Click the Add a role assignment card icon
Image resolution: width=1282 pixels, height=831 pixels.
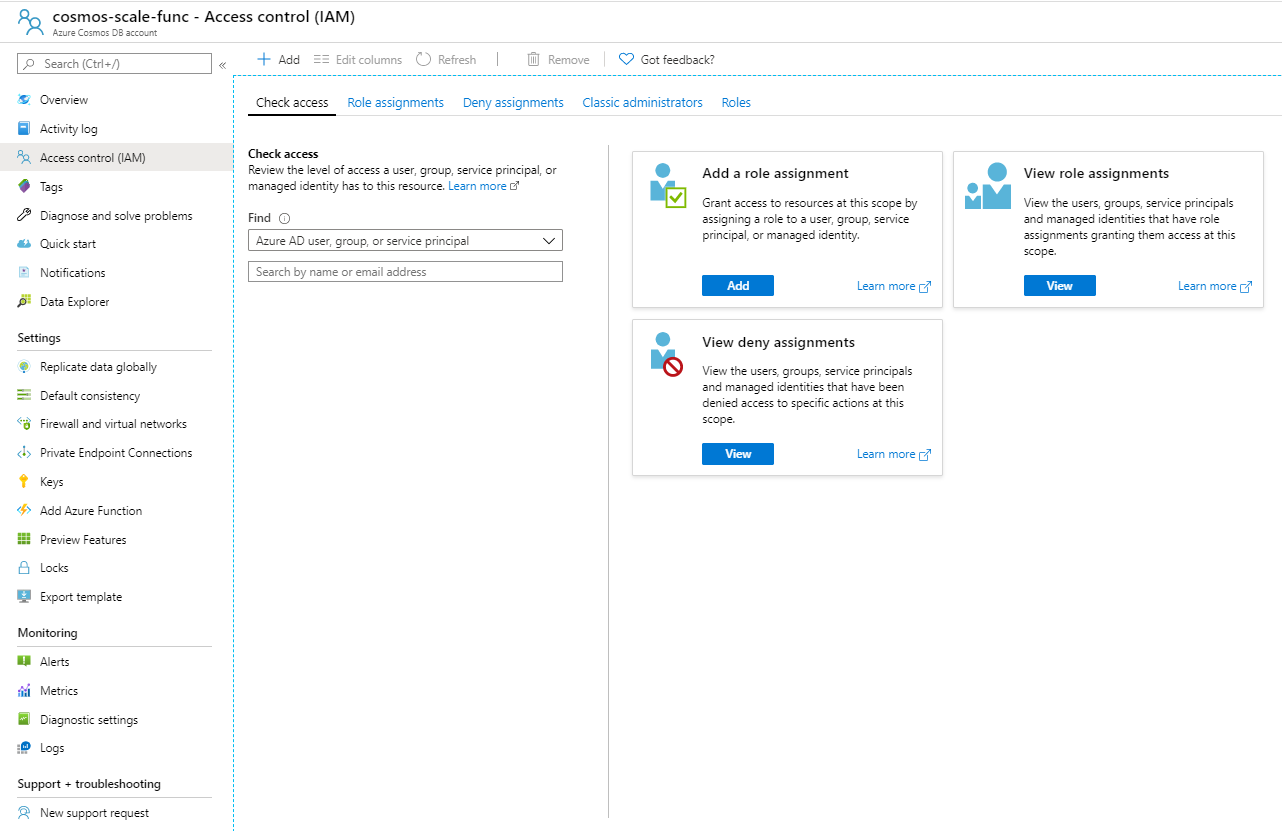coord(668,186)
